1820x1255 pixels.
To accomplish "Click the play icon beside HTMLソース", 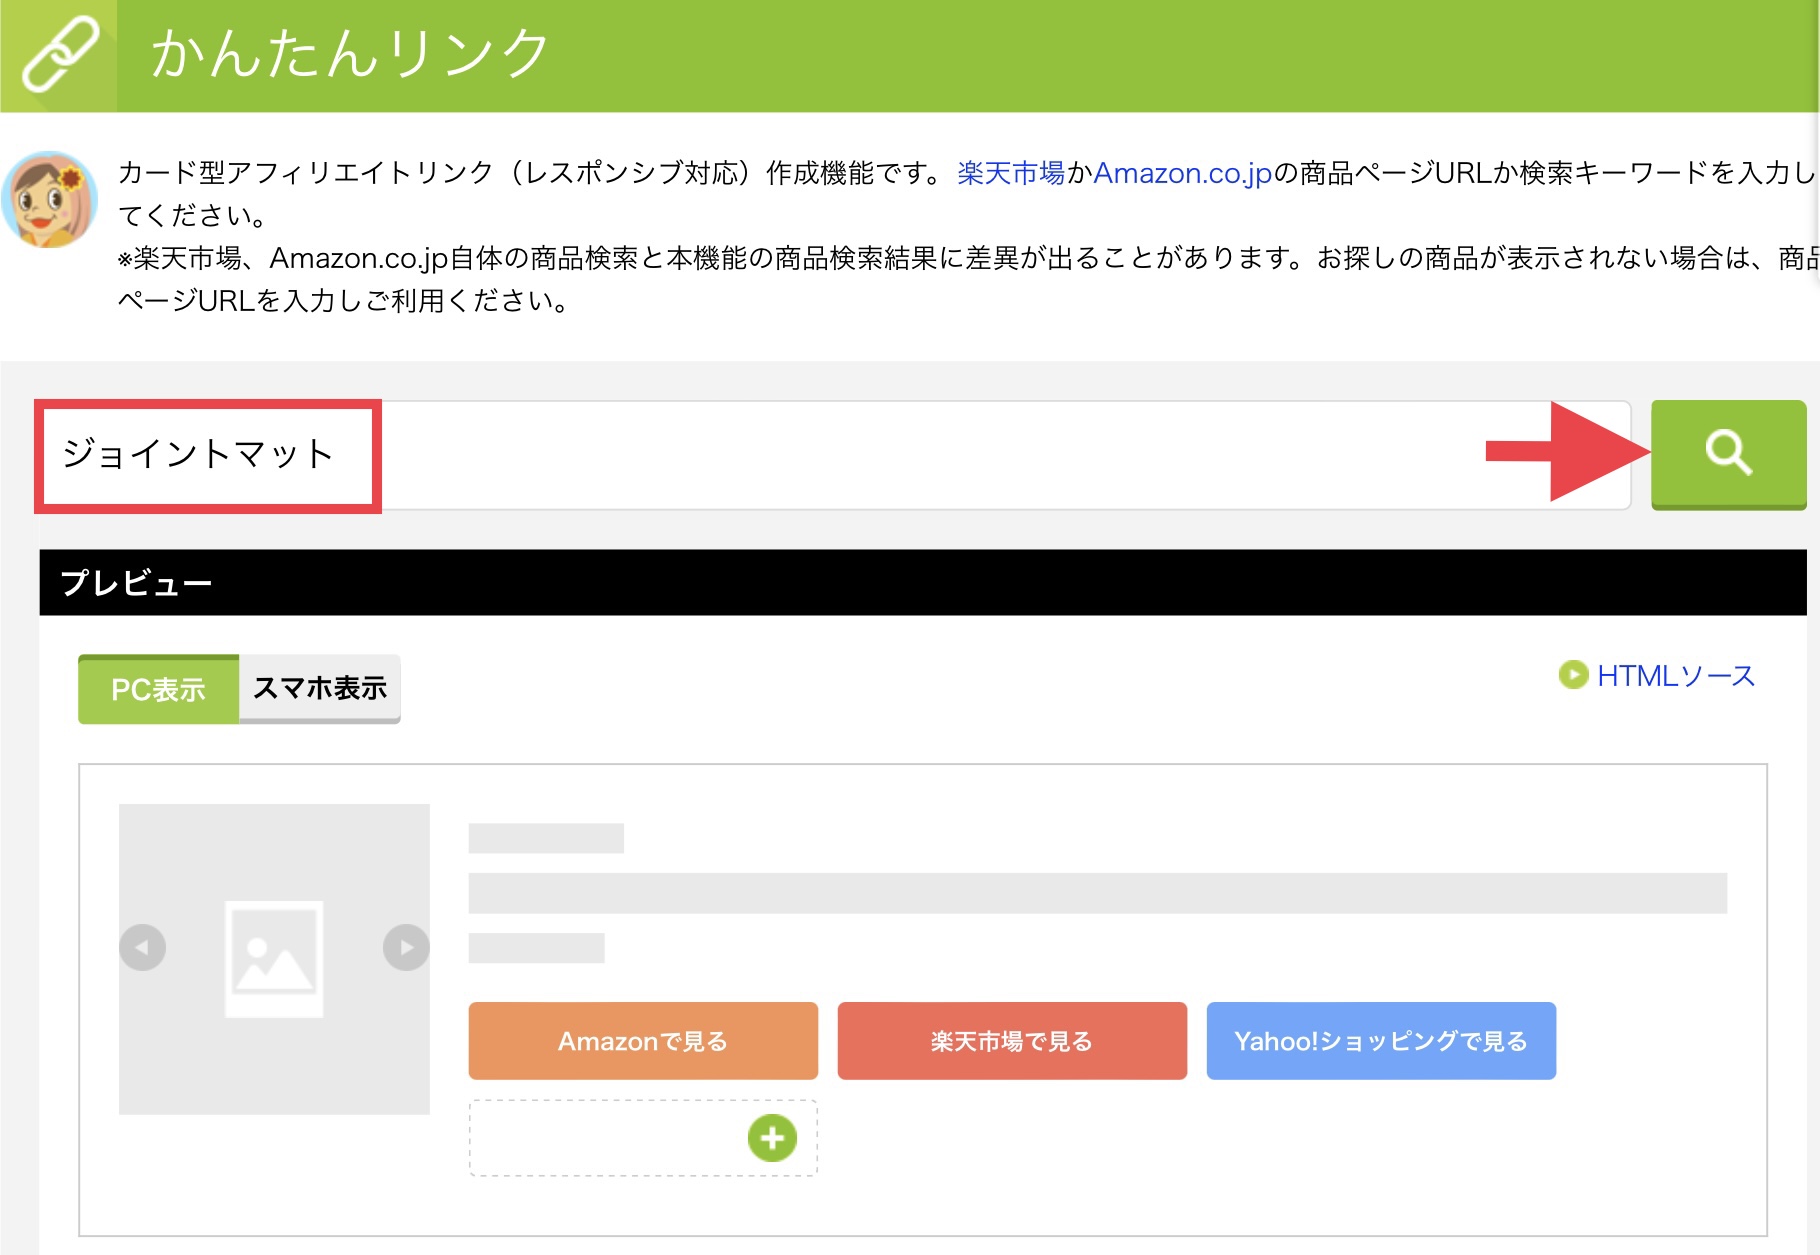I will [1573, 675].
